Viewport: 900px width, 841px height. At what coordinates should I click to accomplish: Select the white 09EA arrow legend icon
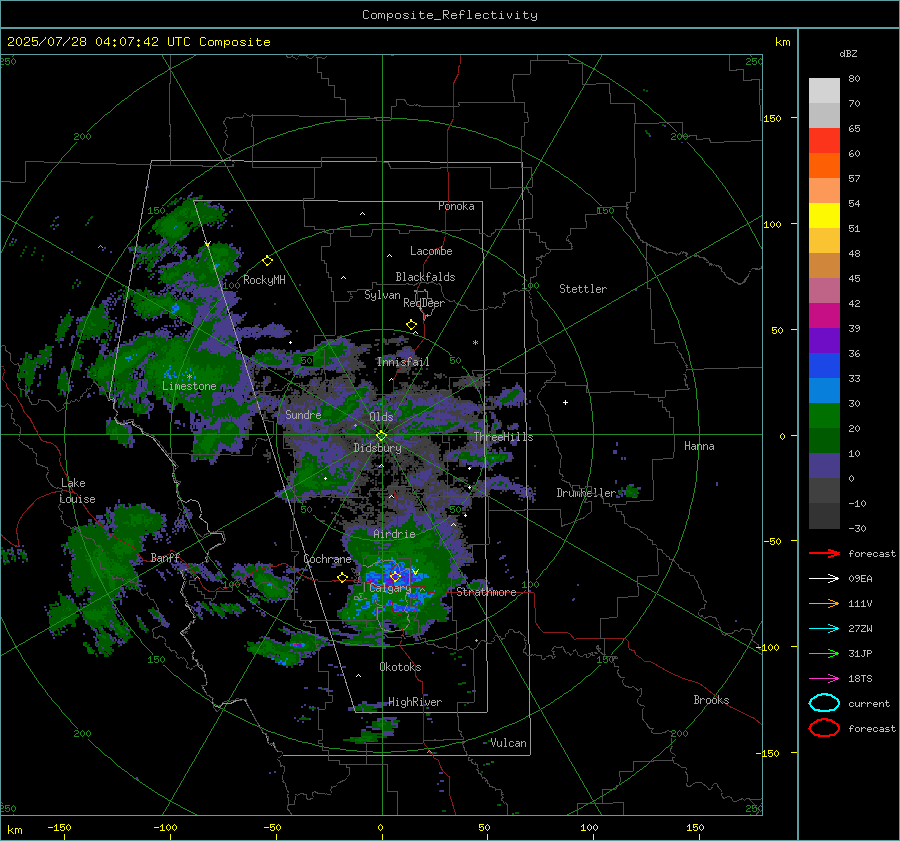pos(824,579)
